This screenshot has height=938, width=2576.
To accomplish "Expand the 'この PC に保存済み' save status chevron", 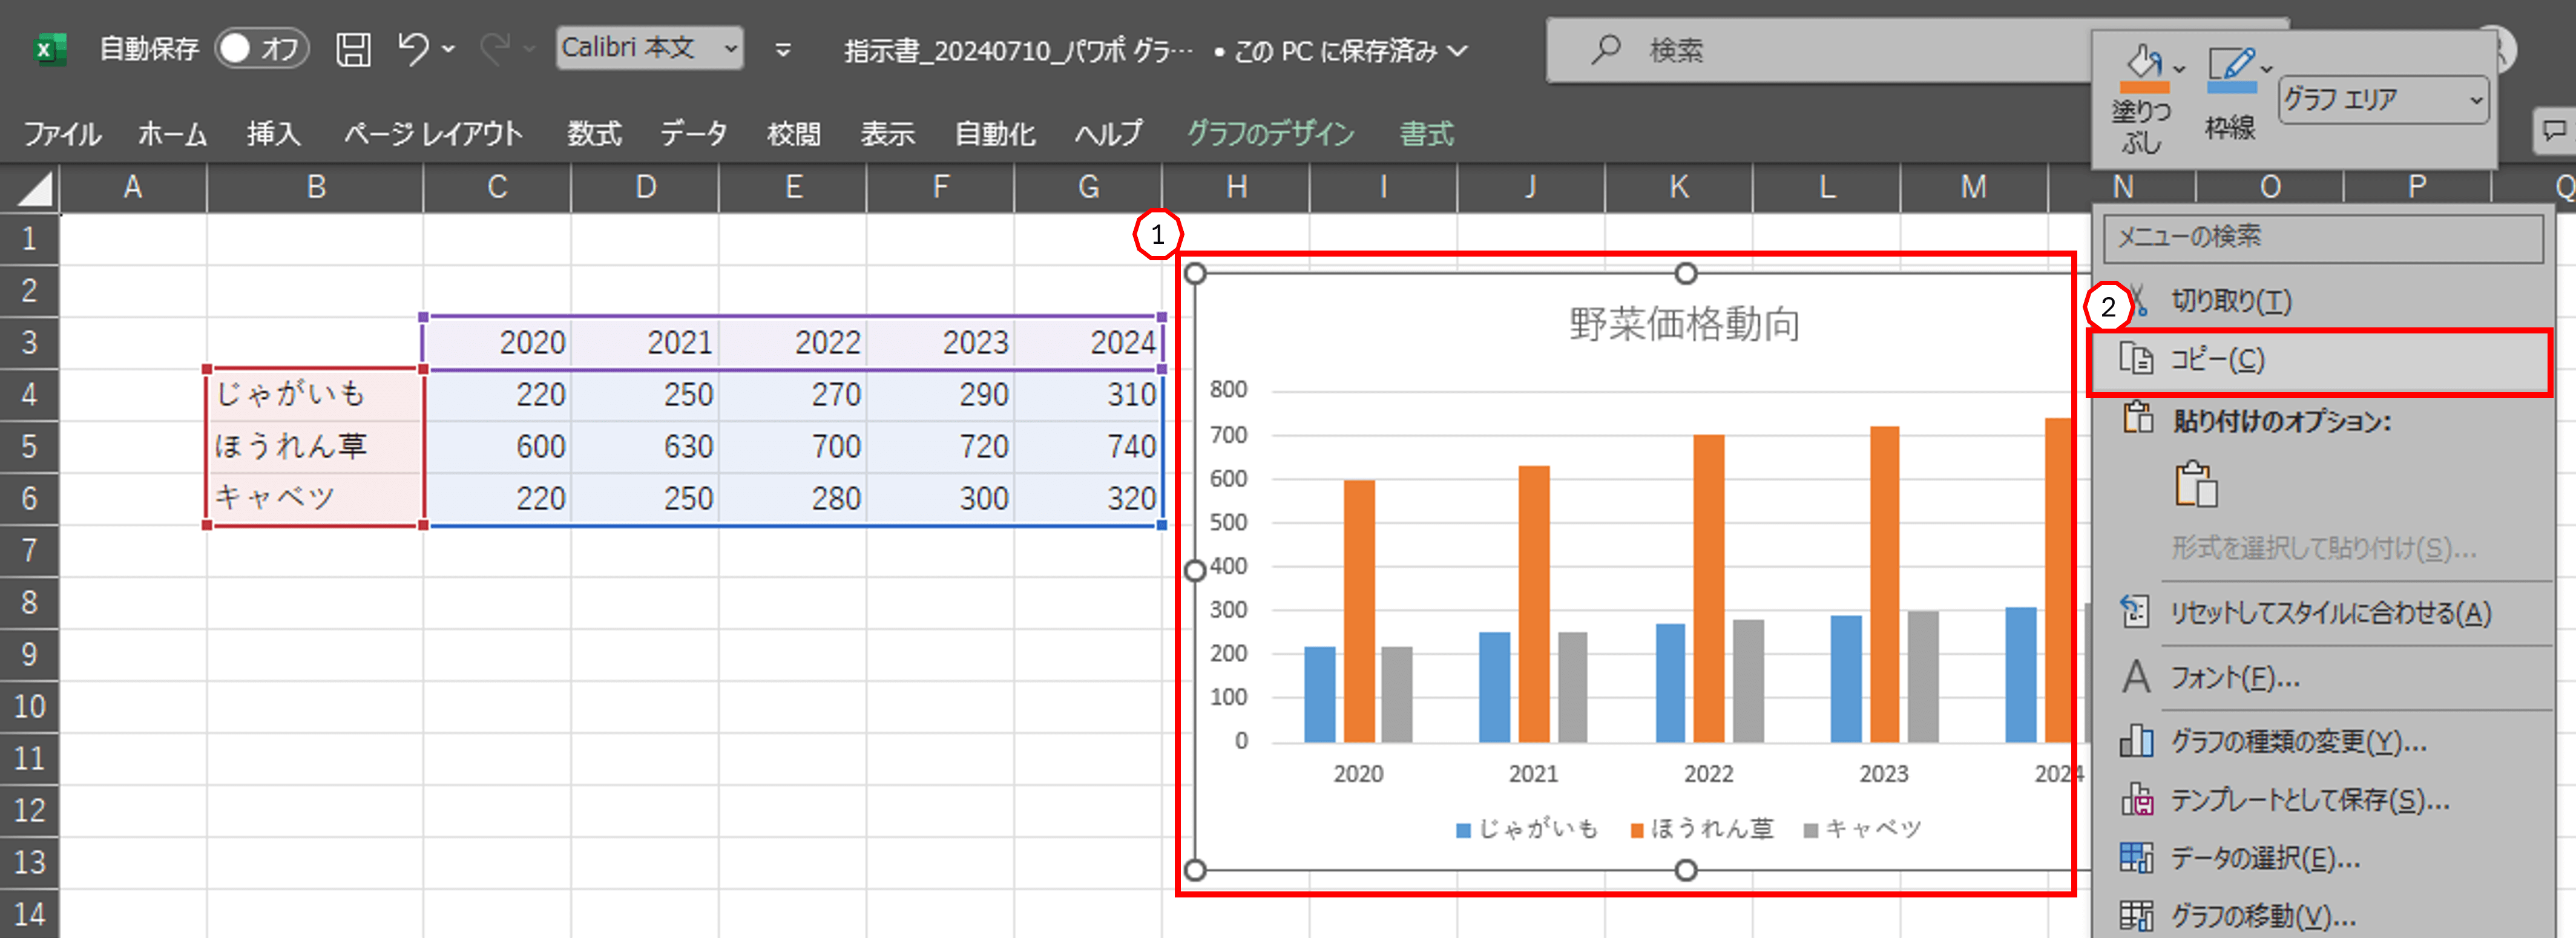I will [x=1458, y=50].
